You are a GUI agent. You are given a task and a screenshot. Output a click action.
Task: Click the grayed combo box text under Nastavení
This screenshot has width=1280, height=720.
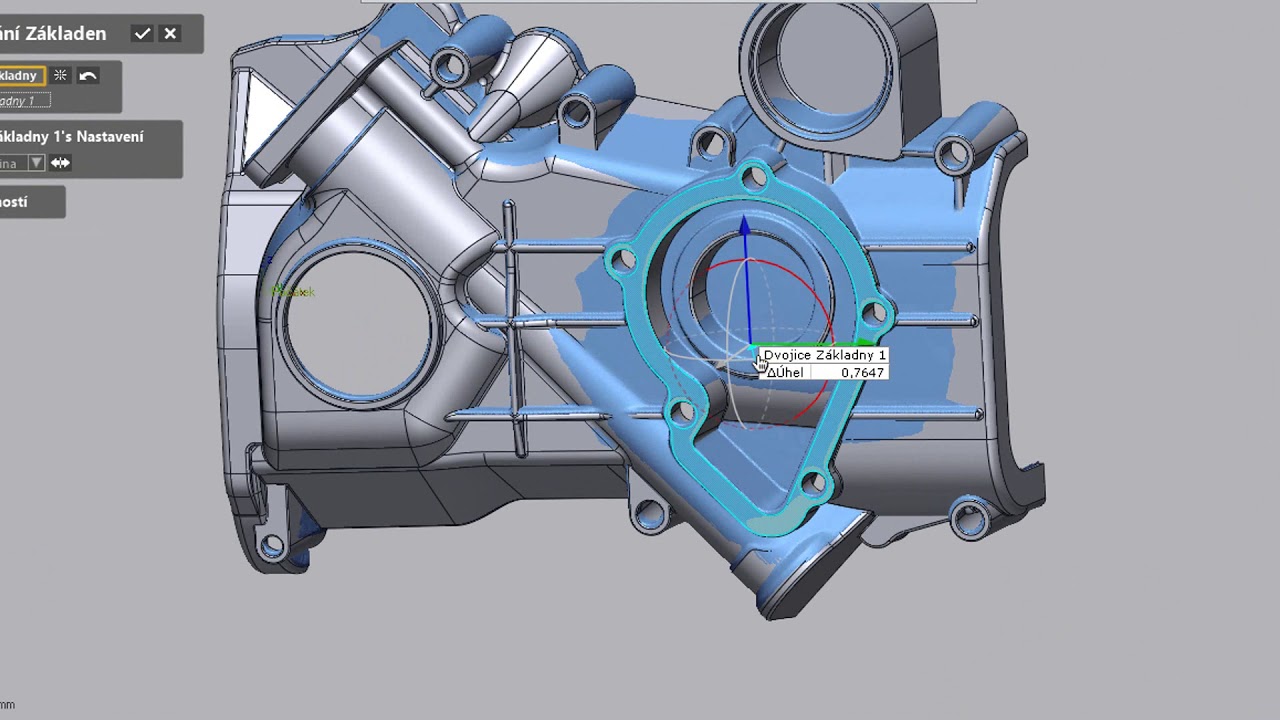coord(10,163)
